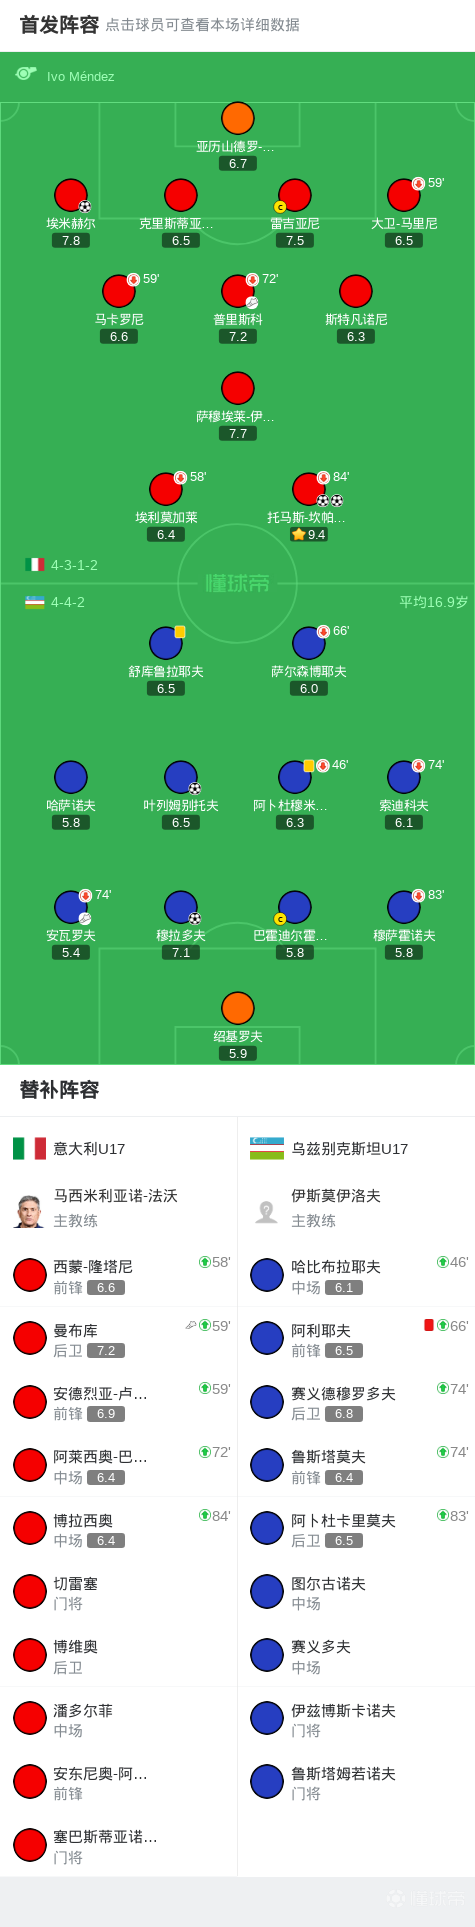
Task: Tap 托马斯-坎帕's player circle rated 9.4
Action: pyautogui.click(x=309, y=489)
